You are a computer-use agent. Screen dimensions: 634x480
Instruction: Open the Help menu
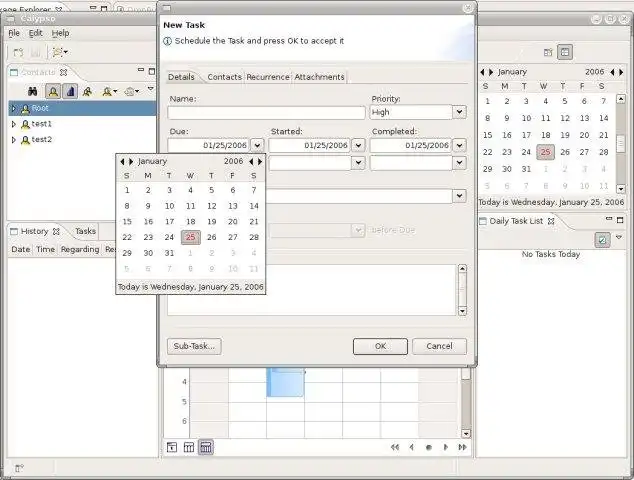tap(60, 33)
